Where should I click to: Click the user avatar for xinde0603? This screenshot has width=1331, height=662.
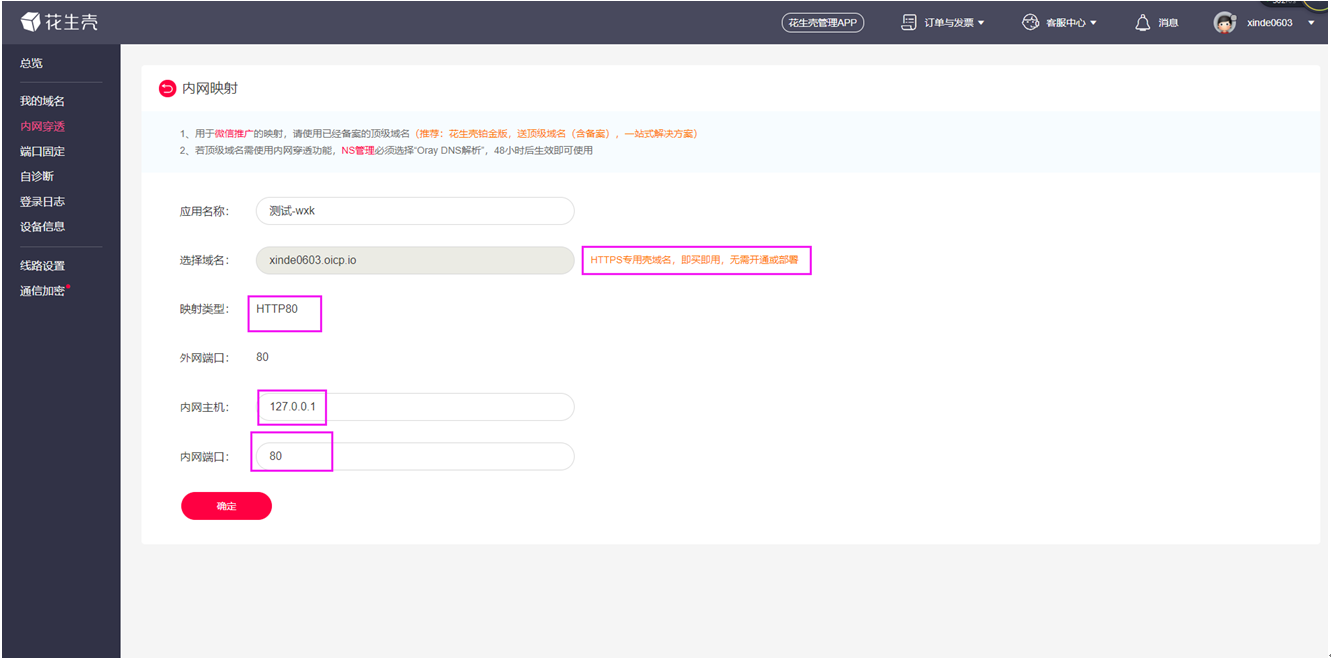click(1225, 22)
